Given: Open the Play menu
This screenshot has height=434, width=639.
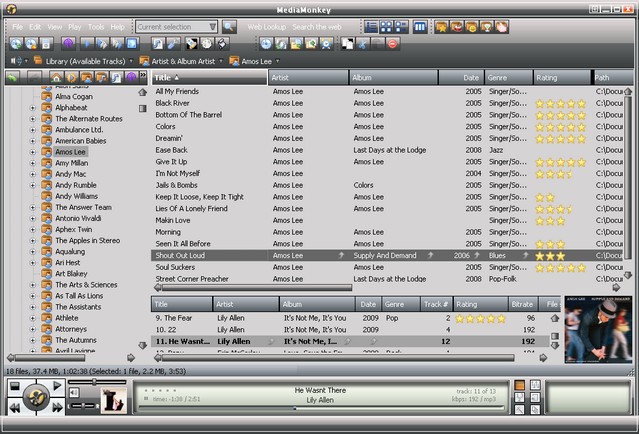Looking at the screenshot, I should 75,27.
